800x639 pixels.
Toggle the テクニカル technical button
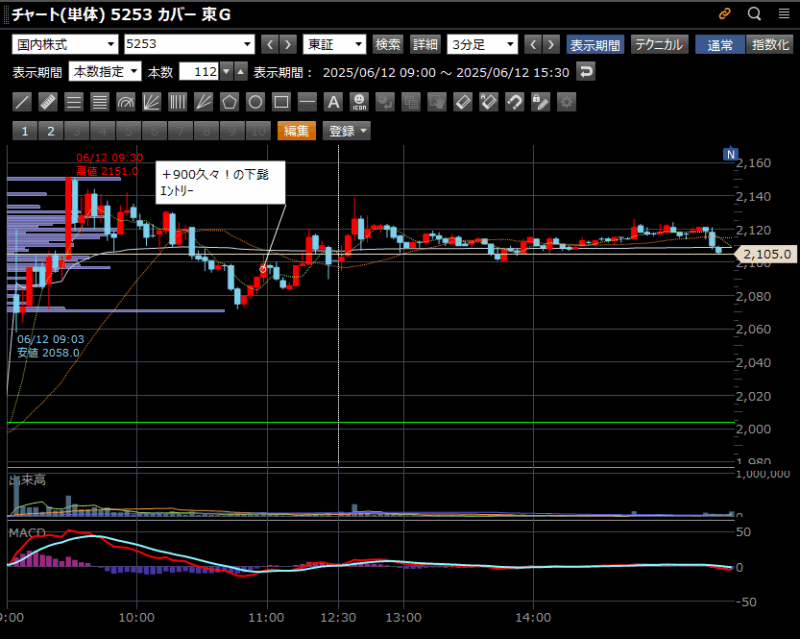(x=659, y=44)
